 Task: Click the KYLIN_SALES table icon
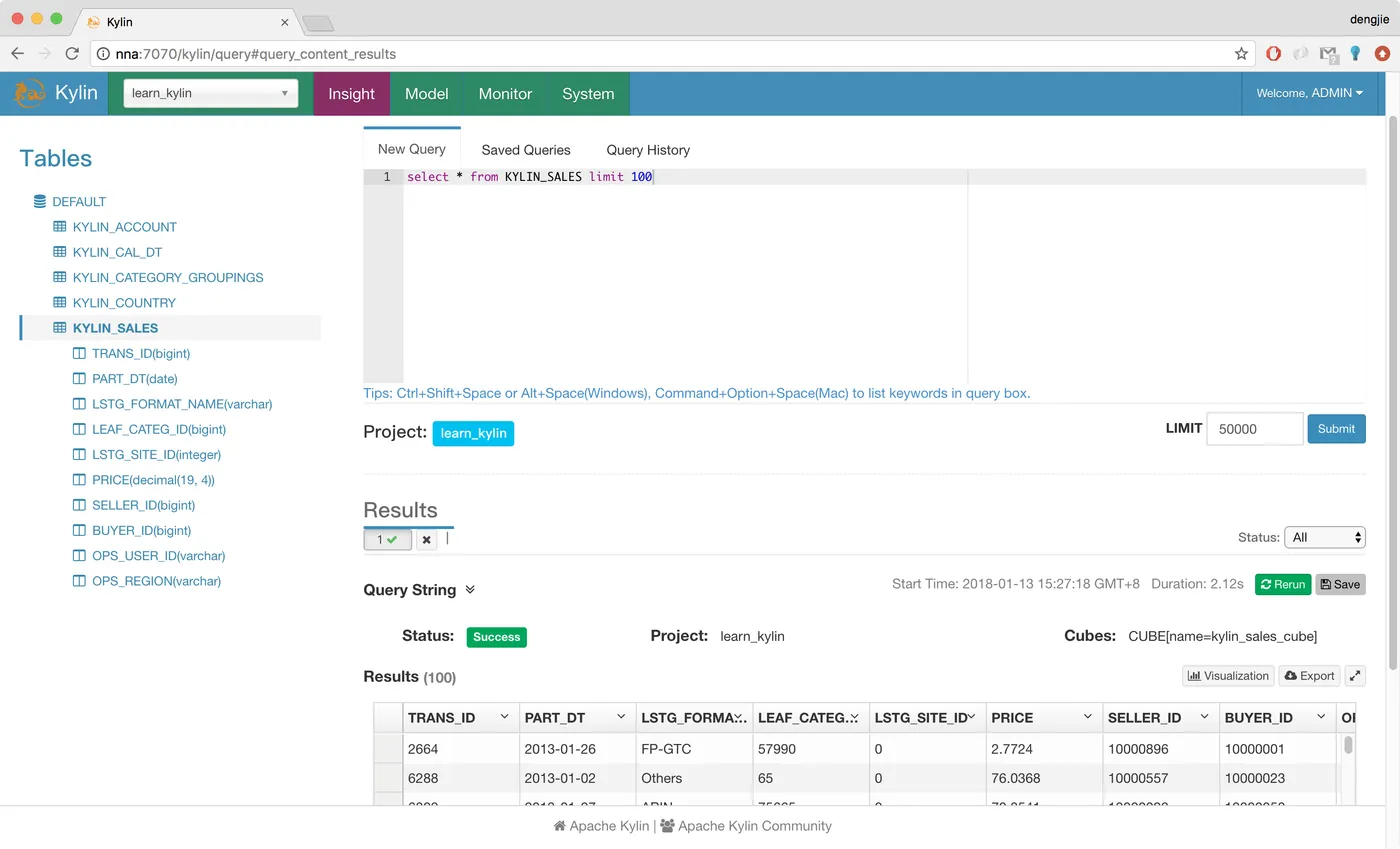60,328
